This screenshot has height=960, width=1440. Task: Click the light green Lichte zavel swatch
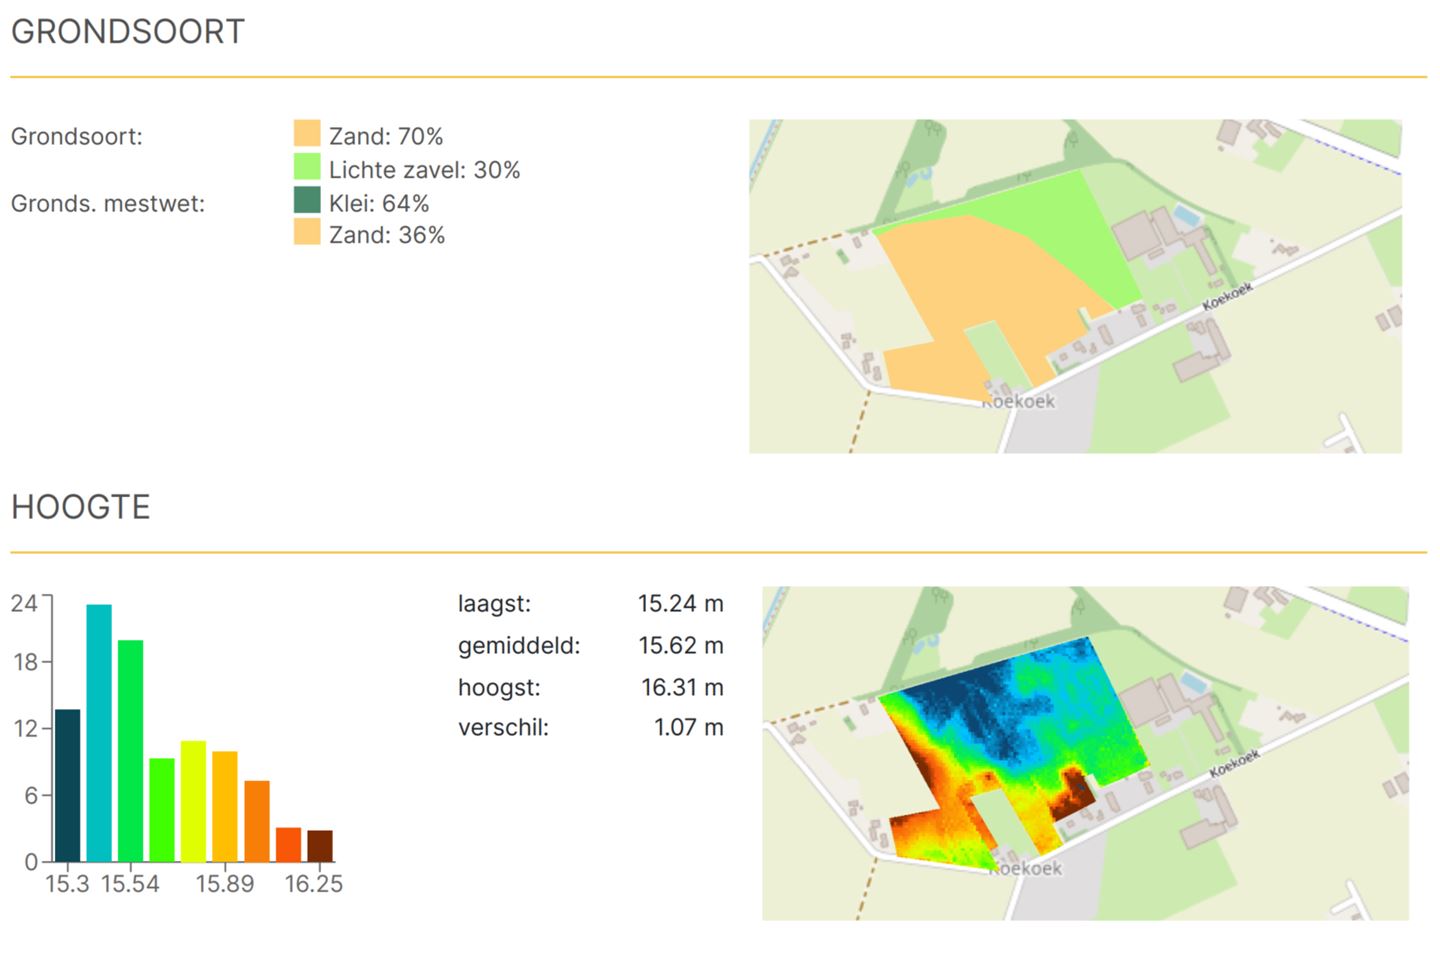[x=307, y=167]
